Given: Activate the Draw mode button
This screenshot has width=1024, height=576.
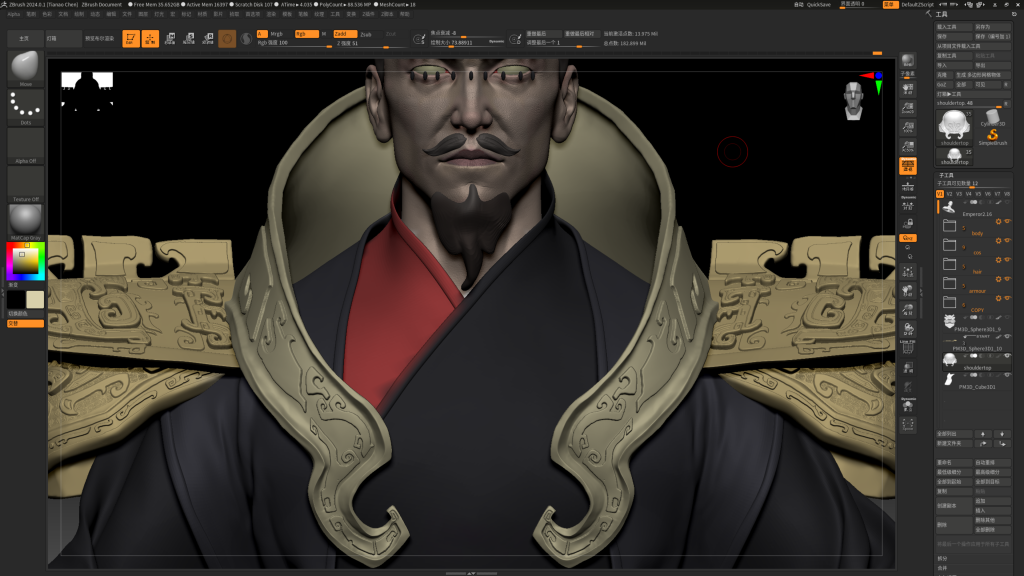Looking at the screenshot, I should coord(150,39).
